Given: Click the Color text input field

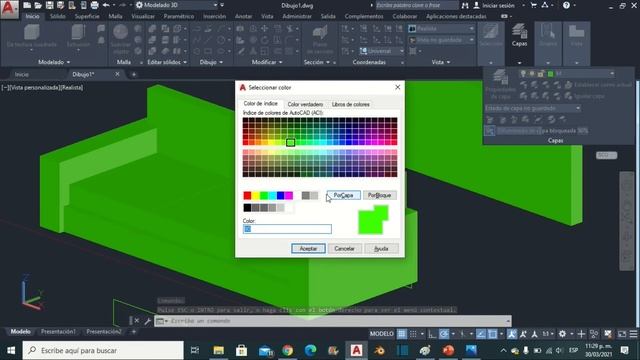Looking at the screenshot, I should [x=287, y=229].
